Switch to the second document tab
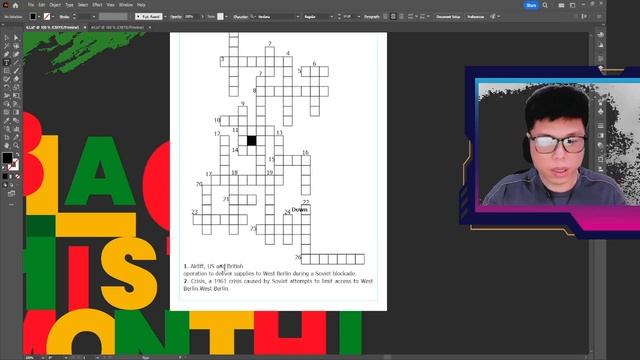 tap(118, 27)
